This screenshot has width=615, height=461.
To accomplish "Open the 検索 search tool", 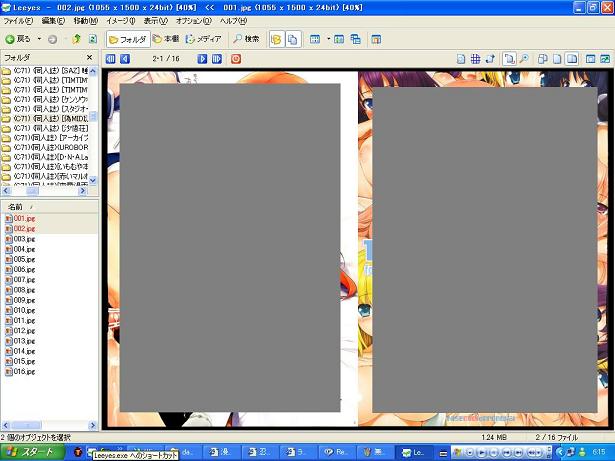I will point(246,39).
